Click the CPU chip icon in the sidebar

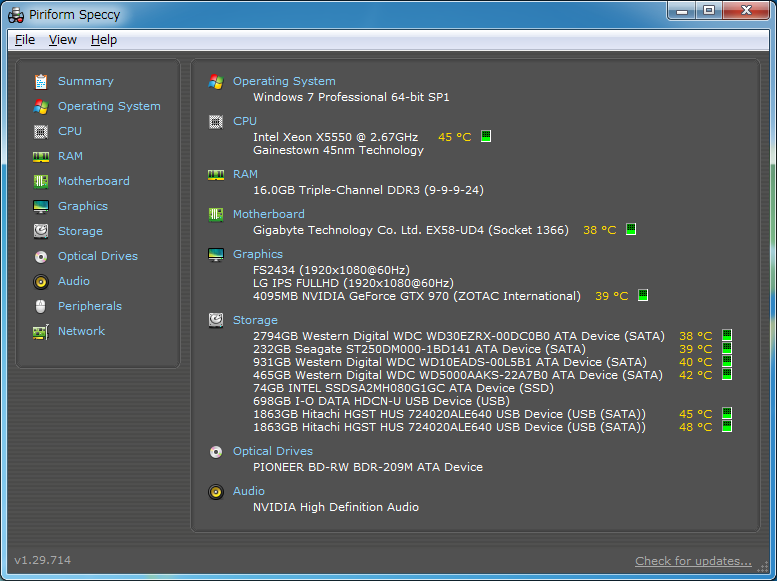coord(41,131)
